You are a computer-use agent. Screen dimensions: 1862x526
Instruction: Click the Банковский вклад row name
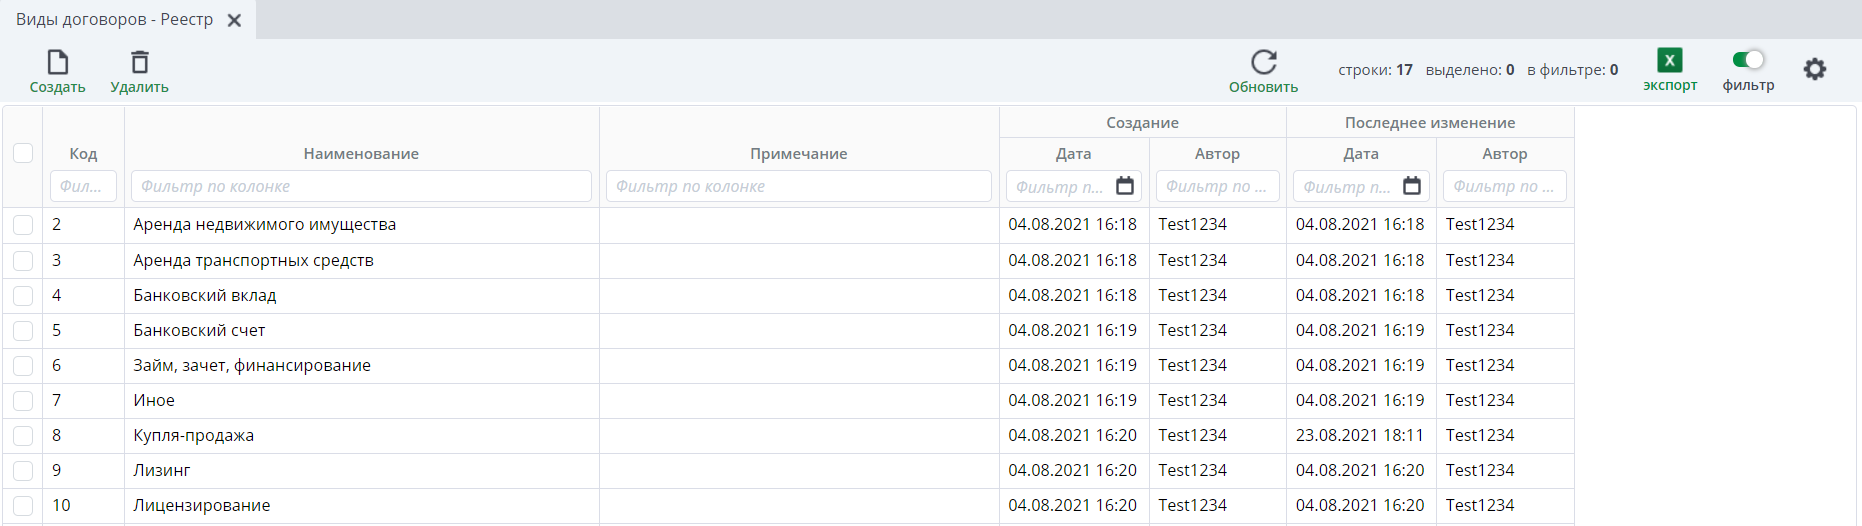205,295
